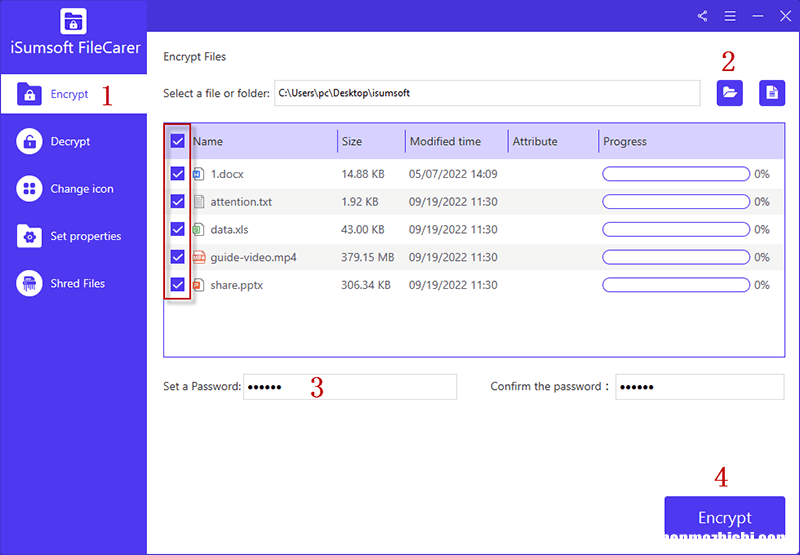Click the large Encrypt button
The image size is (800, 555).
[x=724, y=517]
